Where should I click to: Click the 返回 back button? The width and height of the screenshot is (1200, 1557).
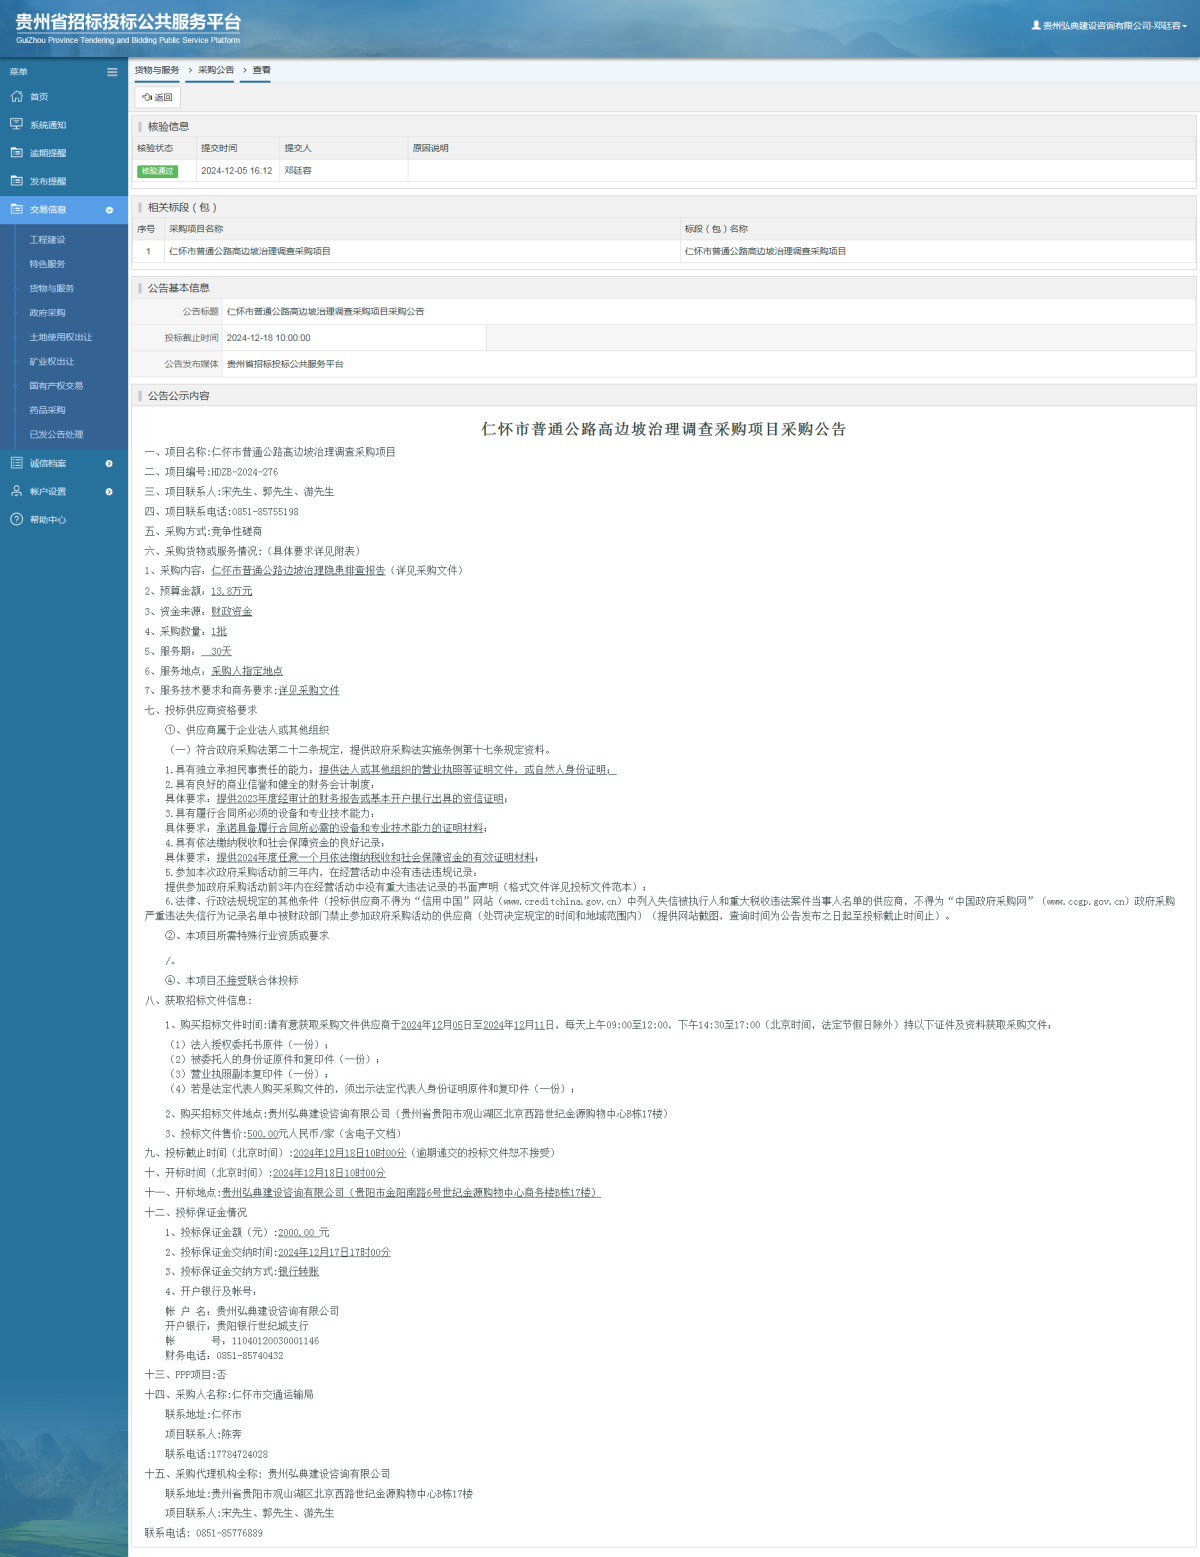pyautogui.click(x=158, y=97)
